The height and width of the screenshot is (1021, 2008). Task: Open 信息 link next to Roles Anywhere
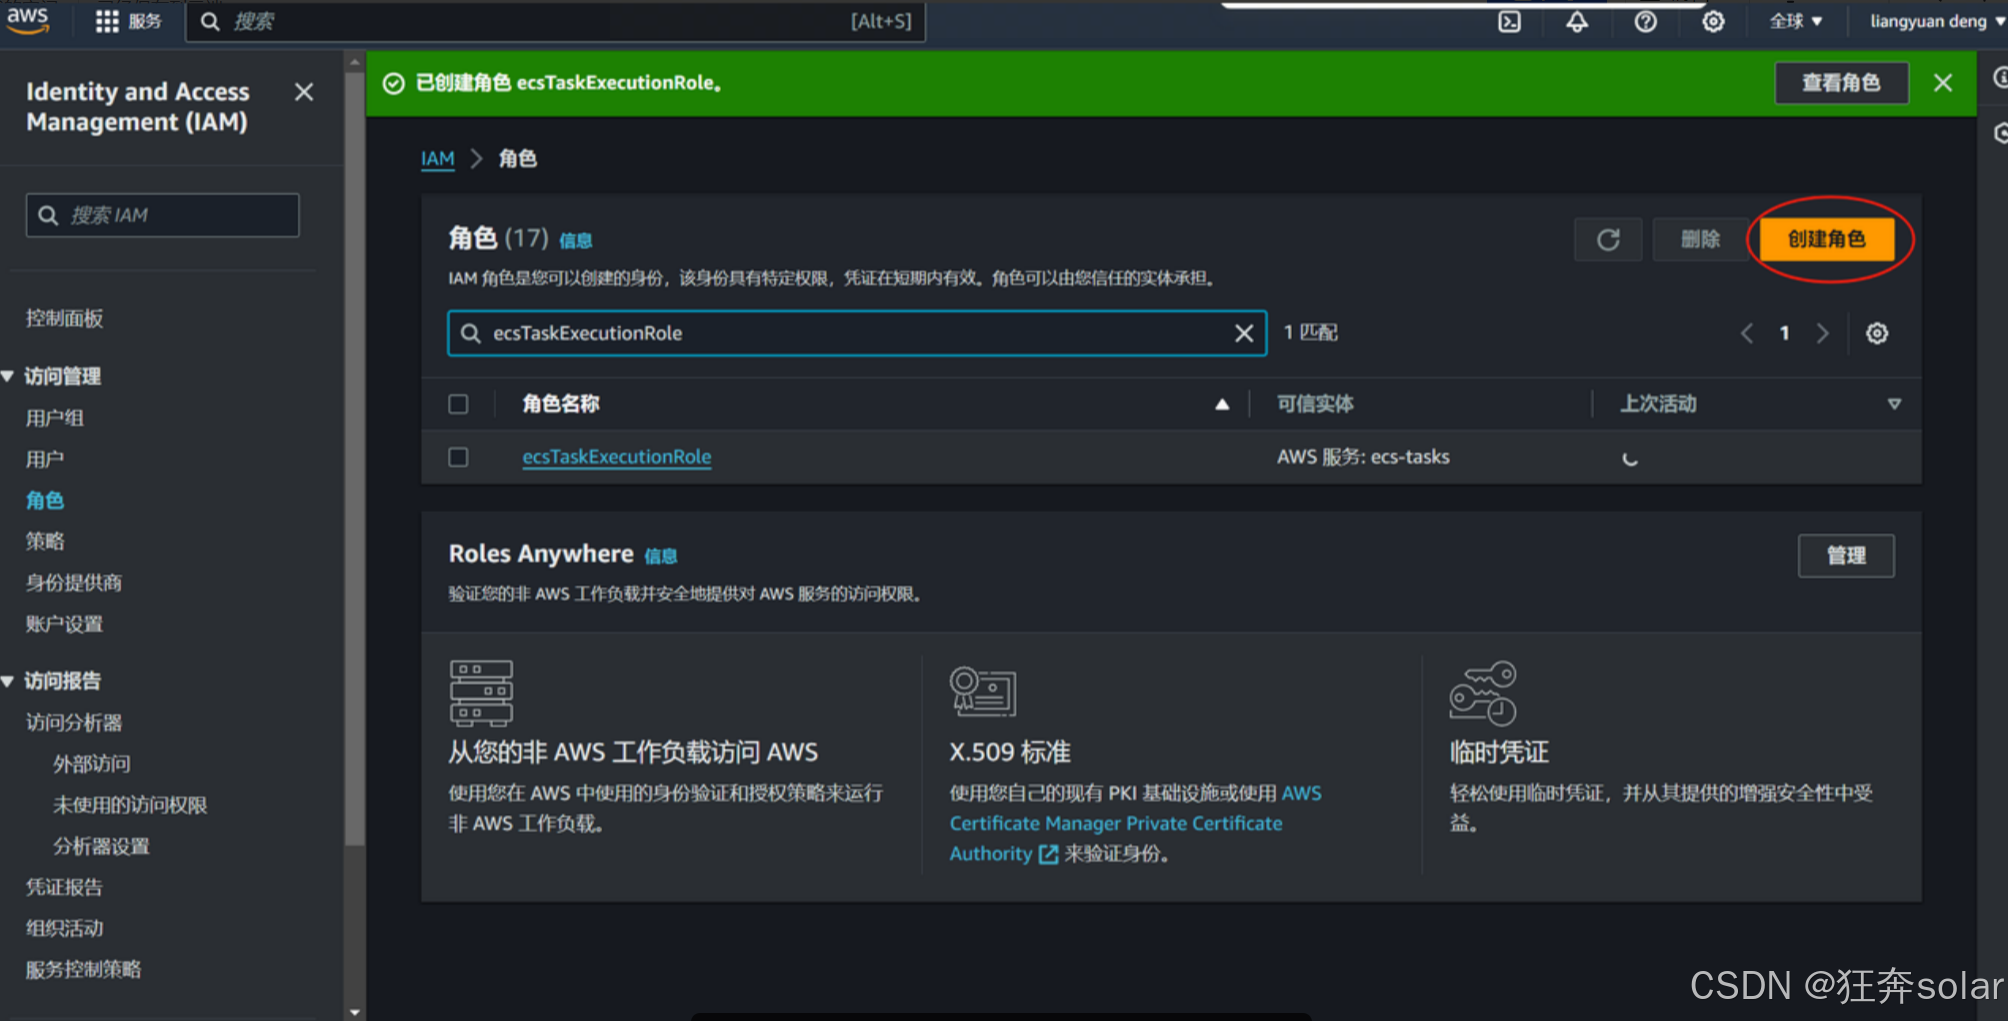pyautogui.click(x=661, y=556)
